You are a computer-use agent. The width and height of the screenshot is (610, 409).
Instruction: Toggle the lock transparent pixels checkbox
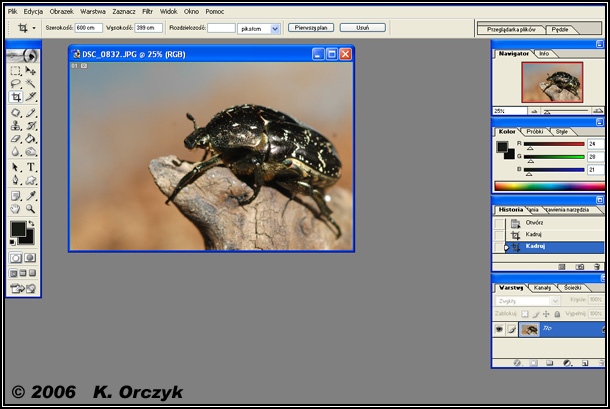tap(525, 313)
